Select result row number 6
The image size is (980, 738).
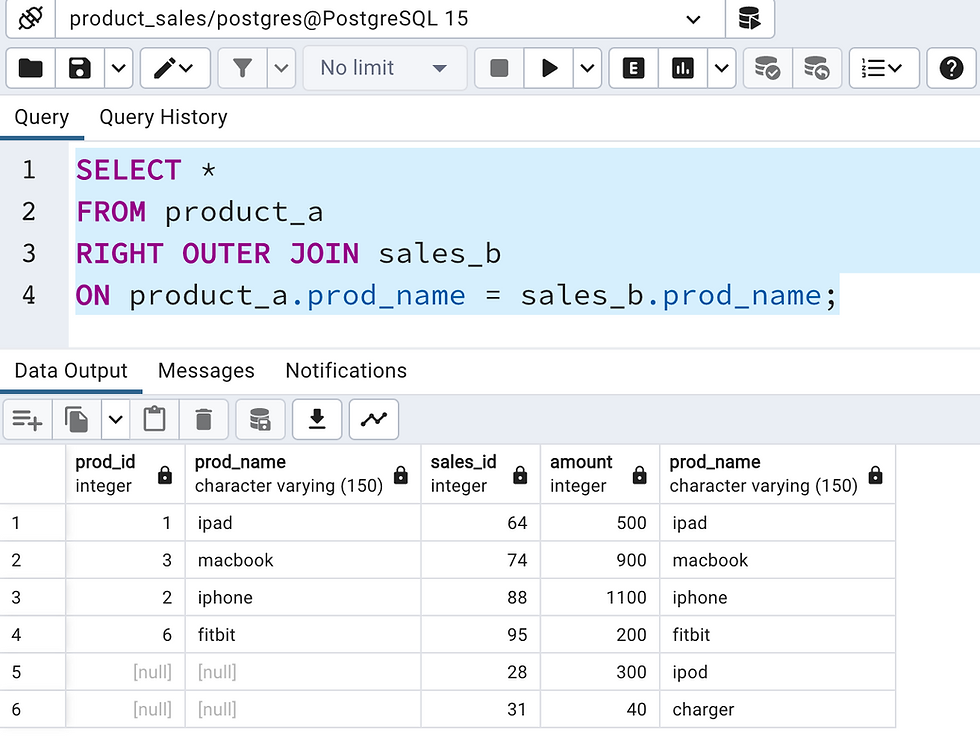[x=32, y=709]
